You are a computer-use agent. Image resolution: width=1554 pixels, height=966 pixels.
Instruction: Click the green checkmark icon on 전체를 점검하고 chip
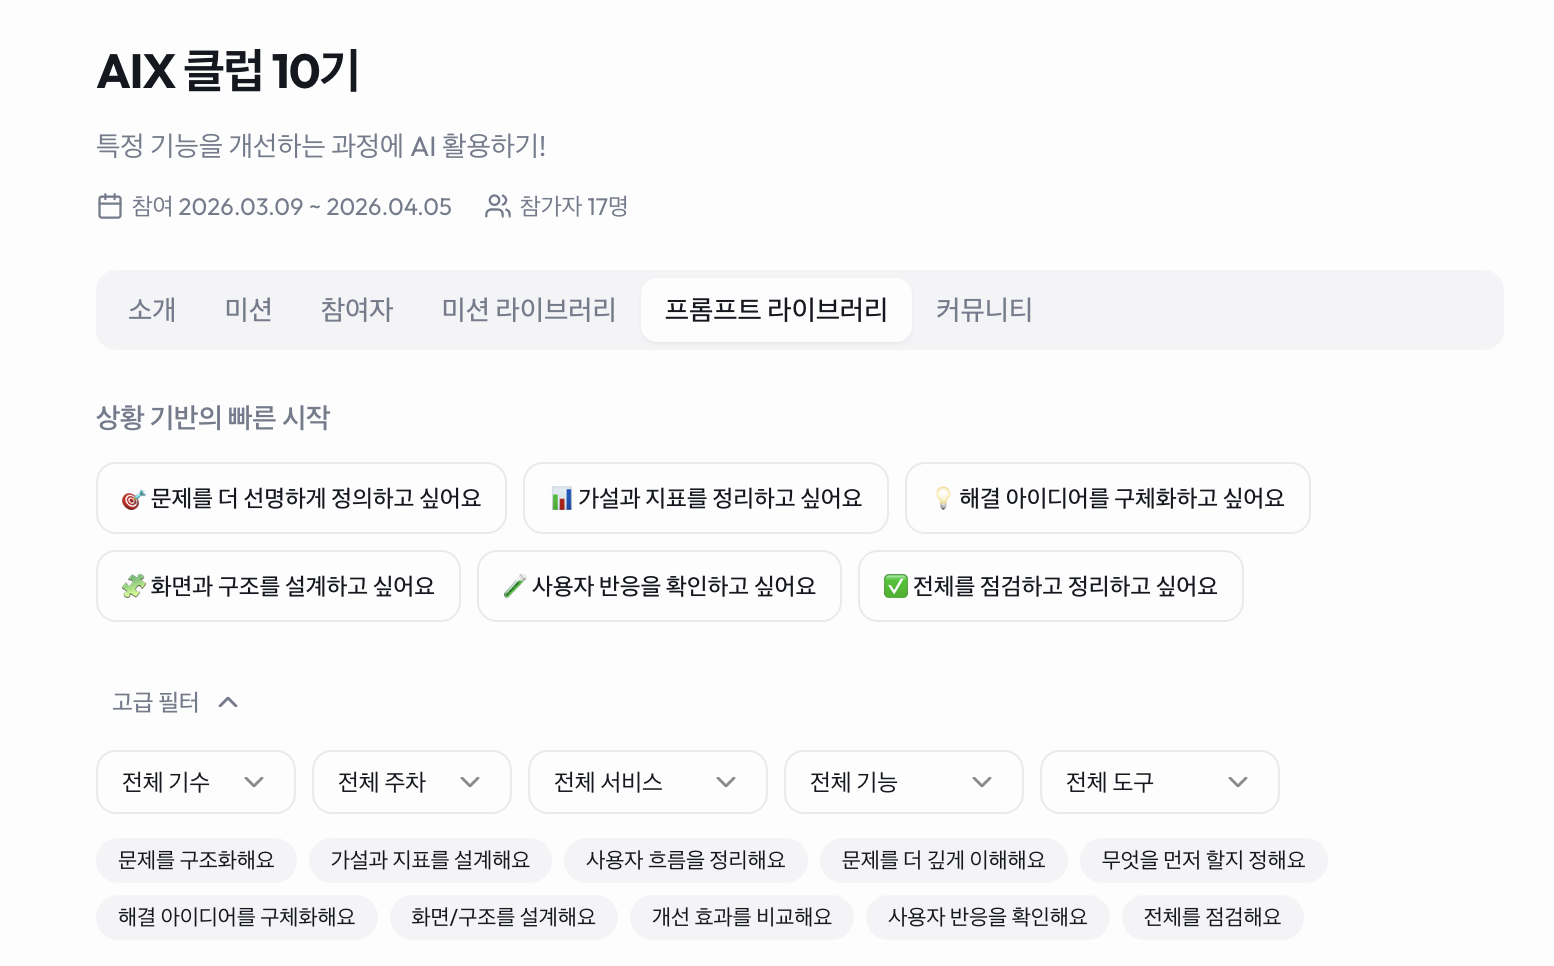click(x=895, y=586)
